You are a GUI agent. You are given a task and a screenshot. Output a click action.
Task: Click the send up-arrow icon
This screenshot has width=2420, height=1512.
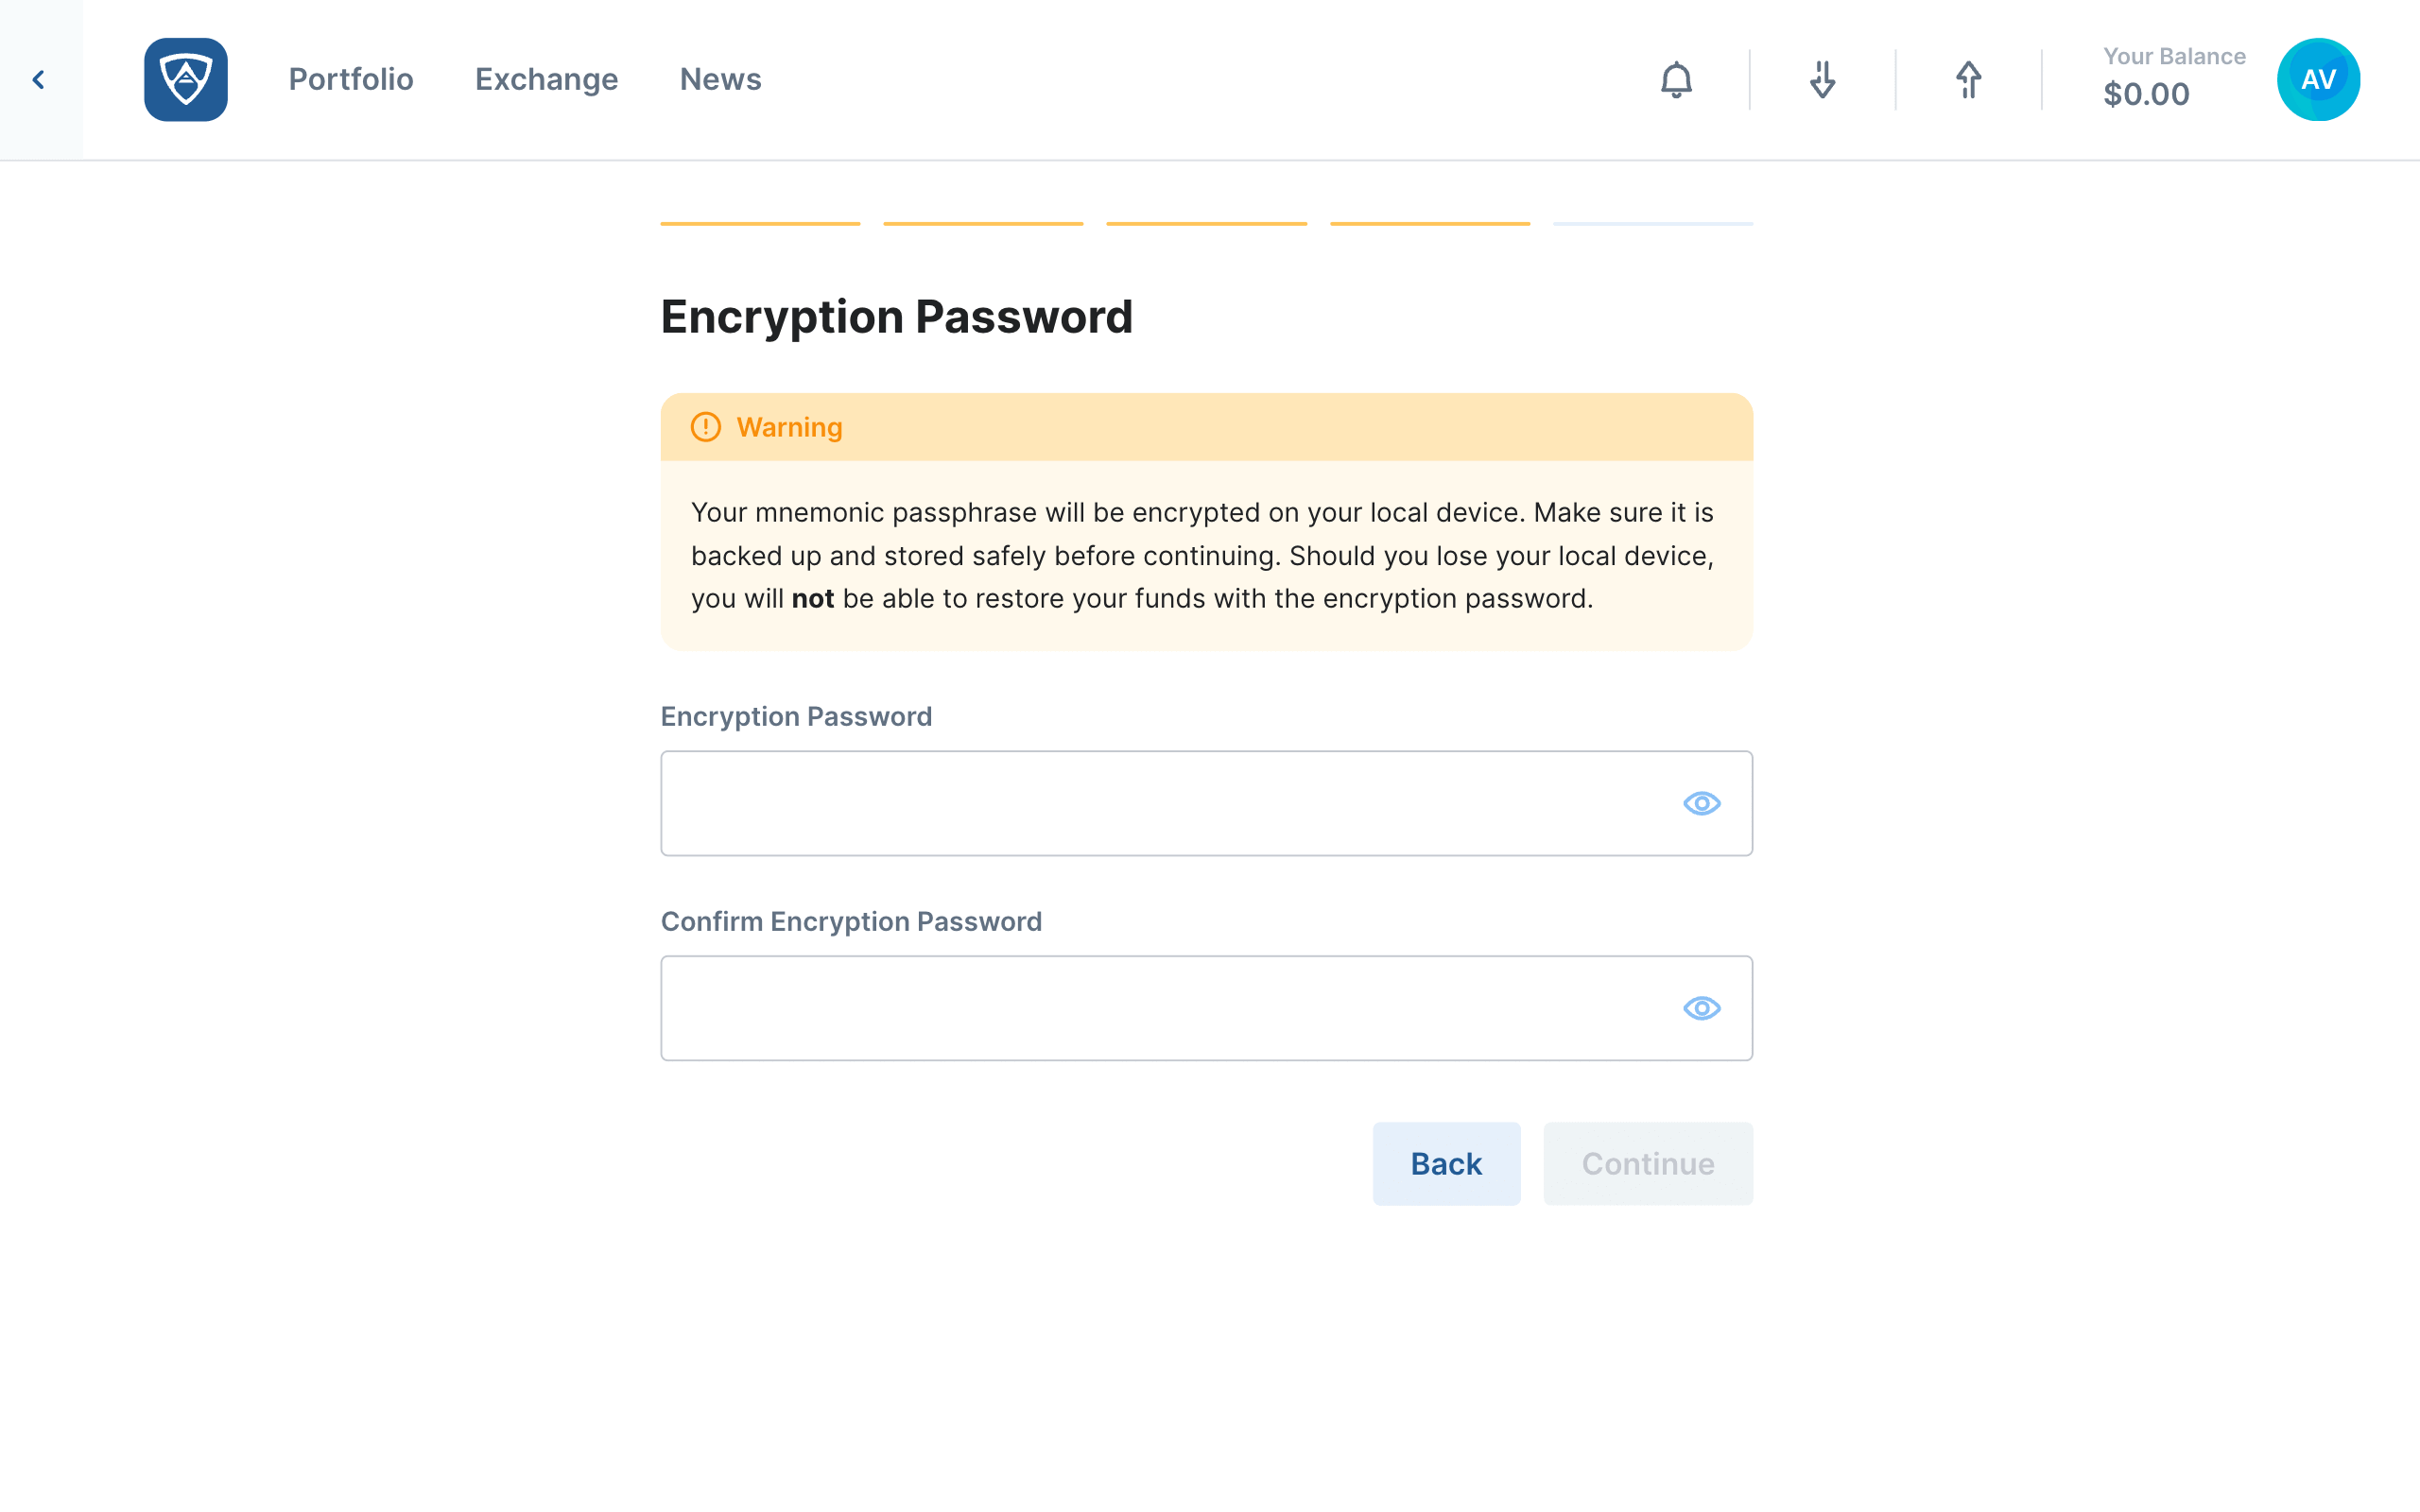tap(1968, 79)
